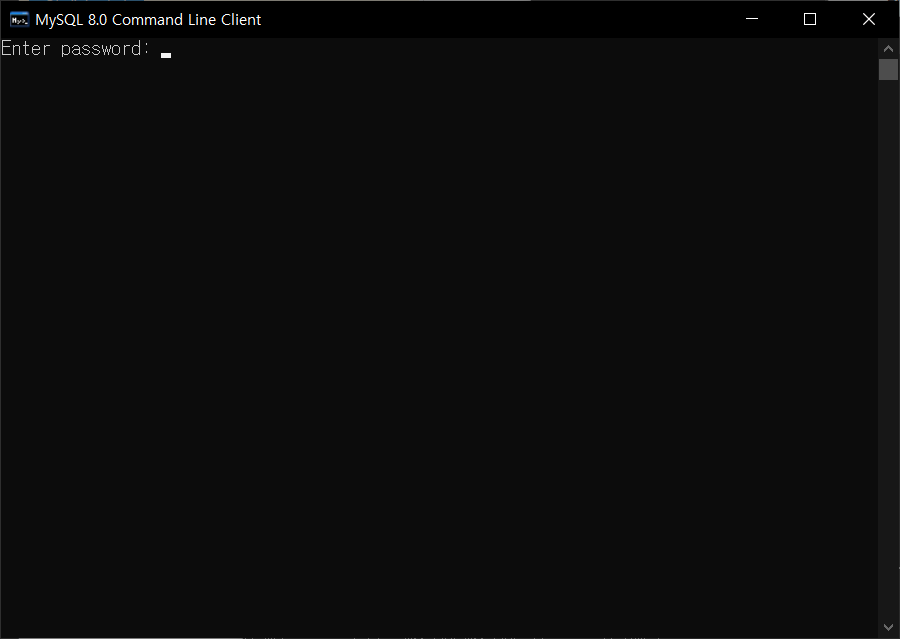Focus the console by clicking its center
900x639 pixels.
(440, 338)
